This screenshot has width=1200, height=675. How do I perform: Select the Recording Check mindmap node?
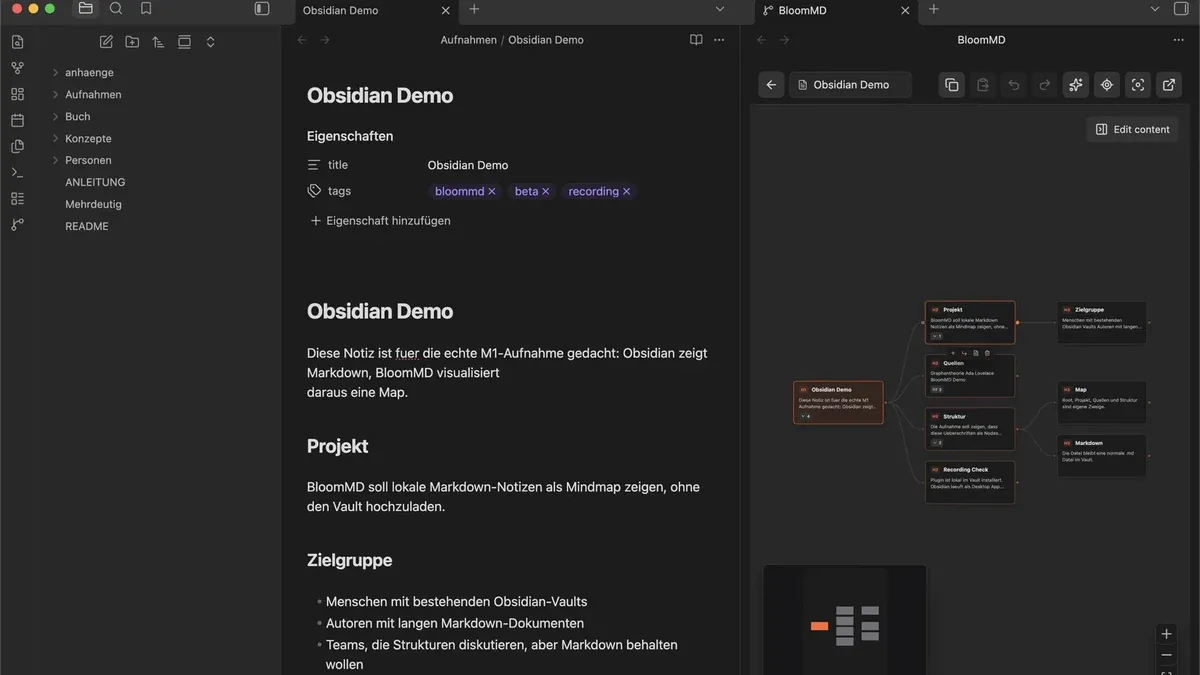point(970,482)
